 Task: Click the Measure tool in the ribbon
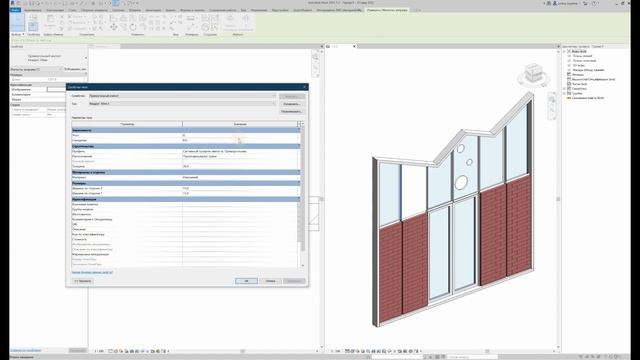click(x=191, y=19)
